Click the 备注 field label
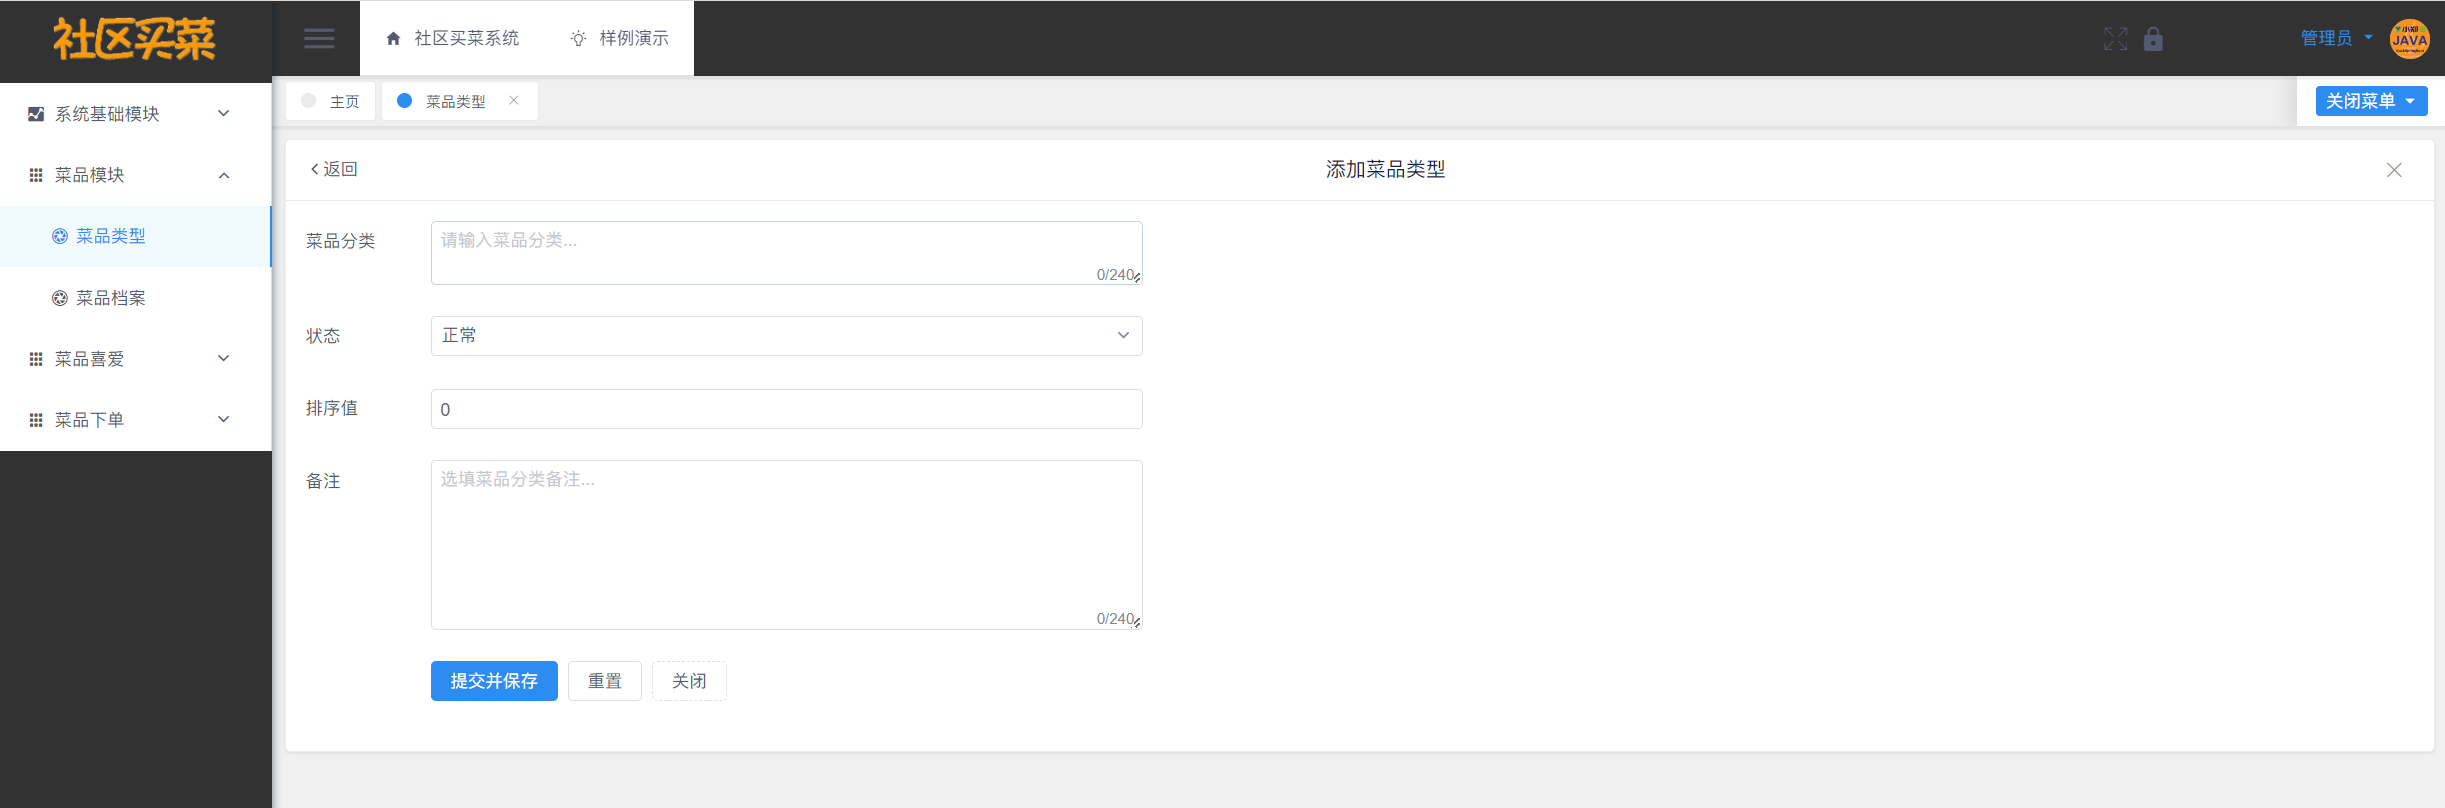 [323, 481]
